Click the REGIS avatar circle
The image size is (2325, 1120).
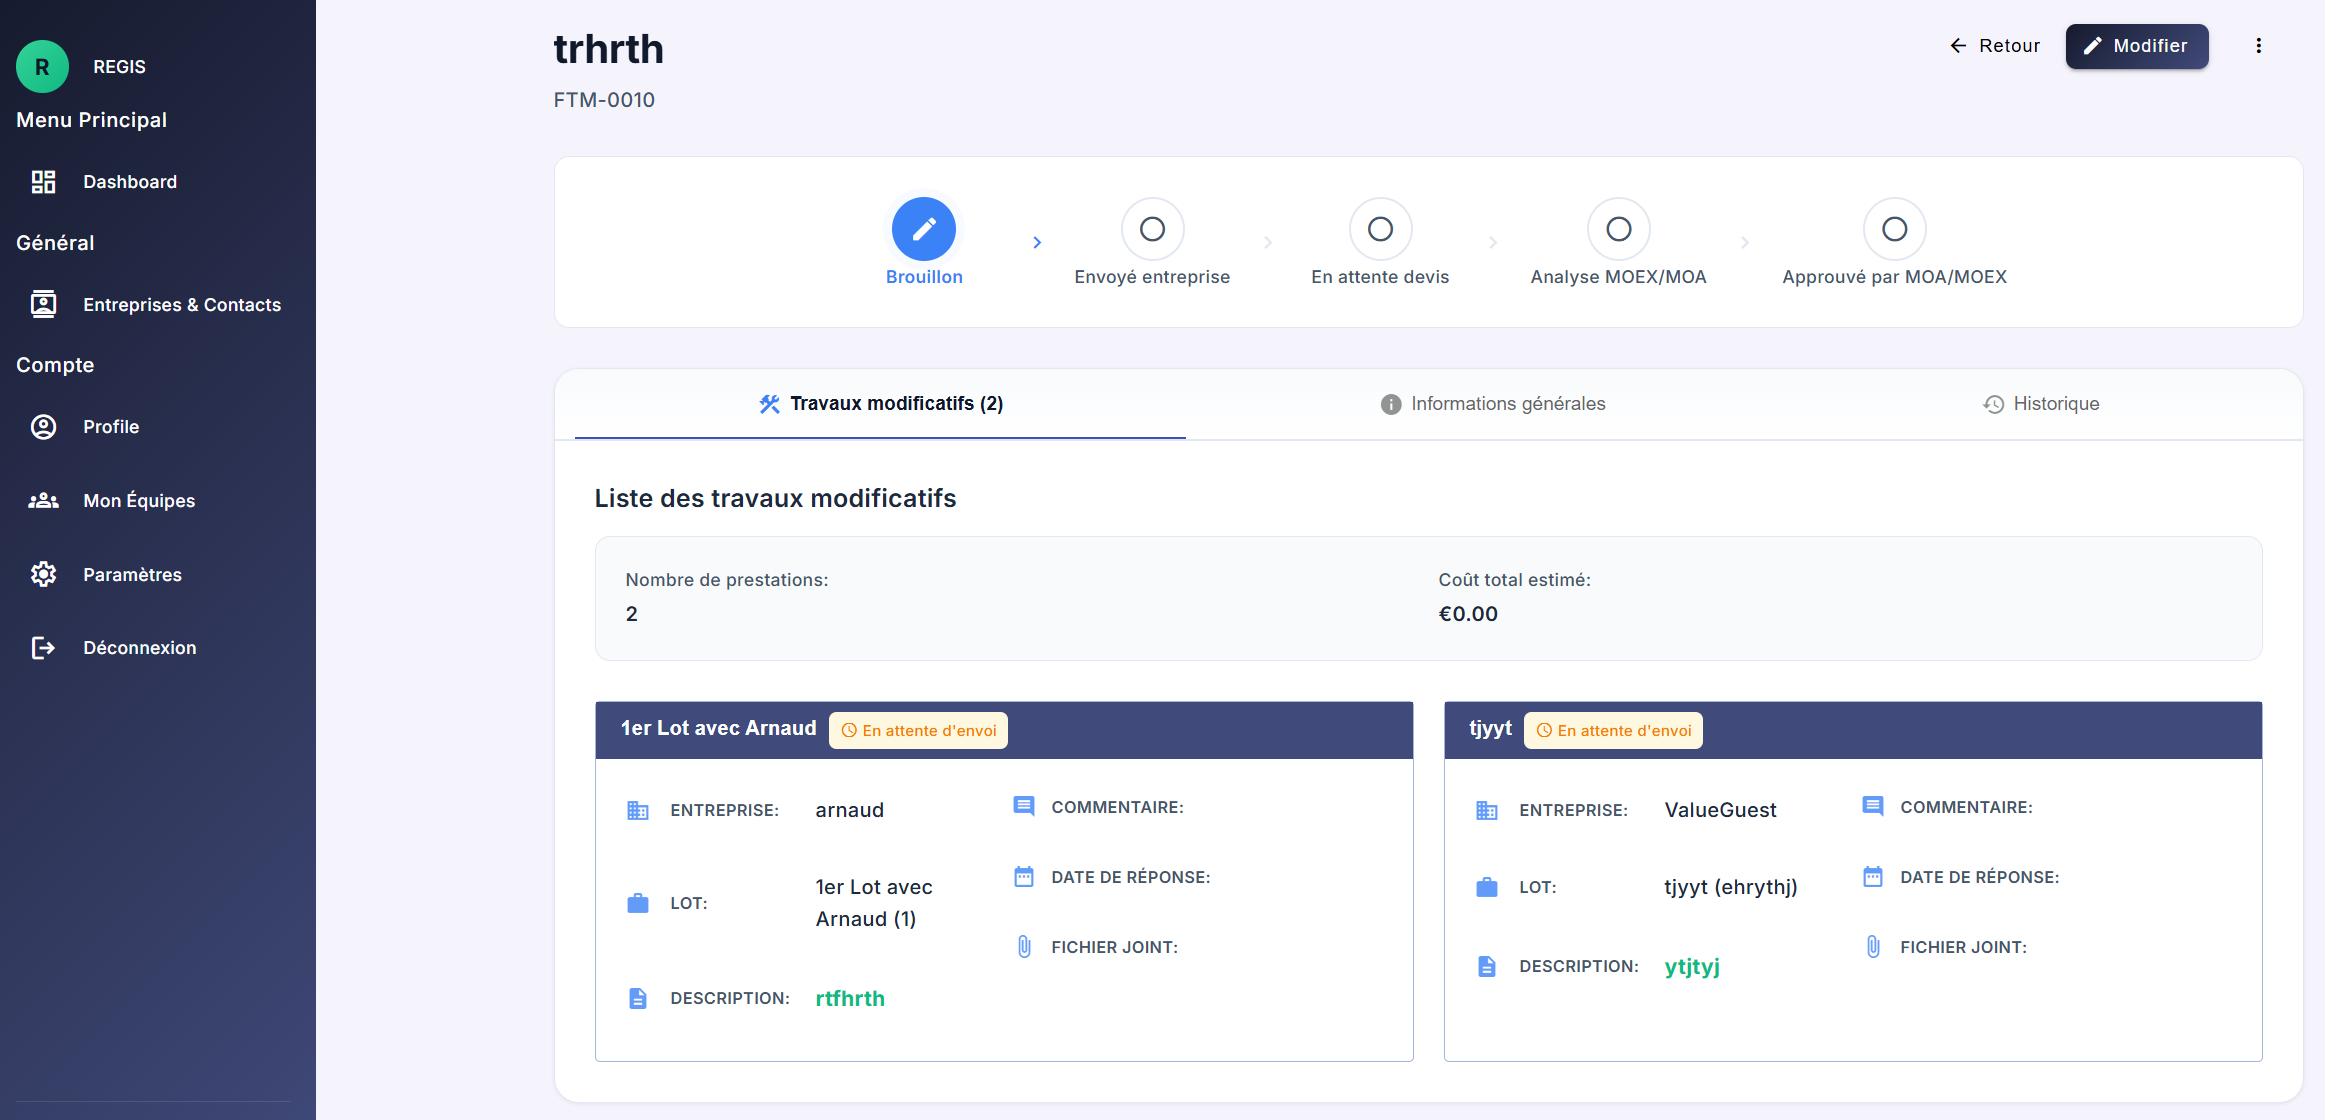(x=42, y=66)
